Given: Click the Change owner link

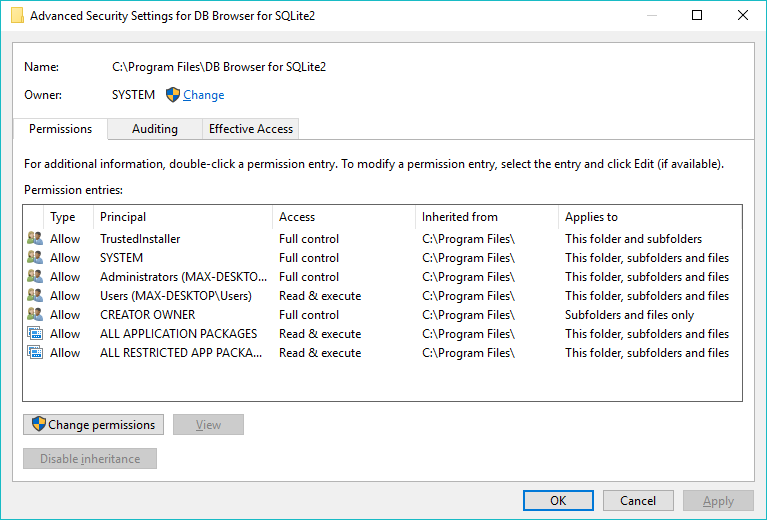Looking at the screenshot, I should pos(203,95).
